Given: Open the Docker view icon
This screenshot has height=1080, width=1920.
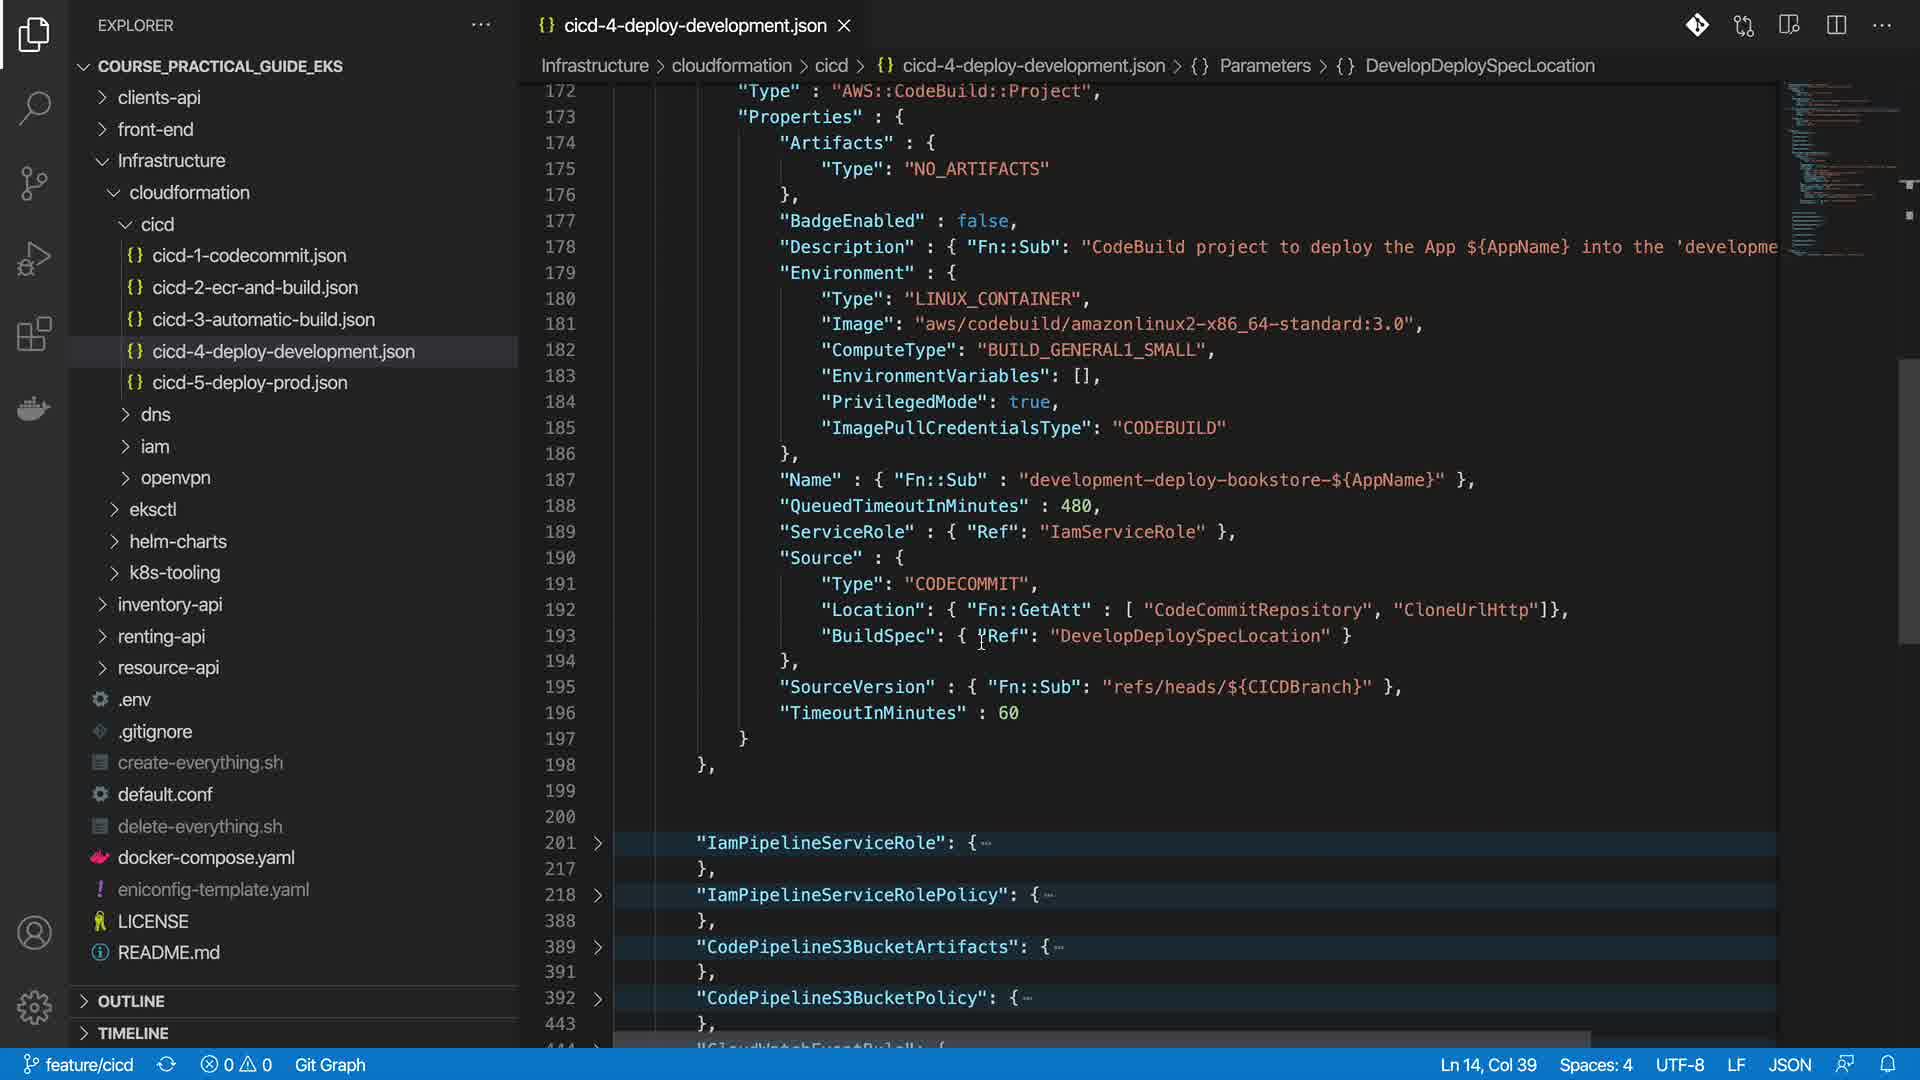Looking at the screenshot, I should (x=34, y=408).
